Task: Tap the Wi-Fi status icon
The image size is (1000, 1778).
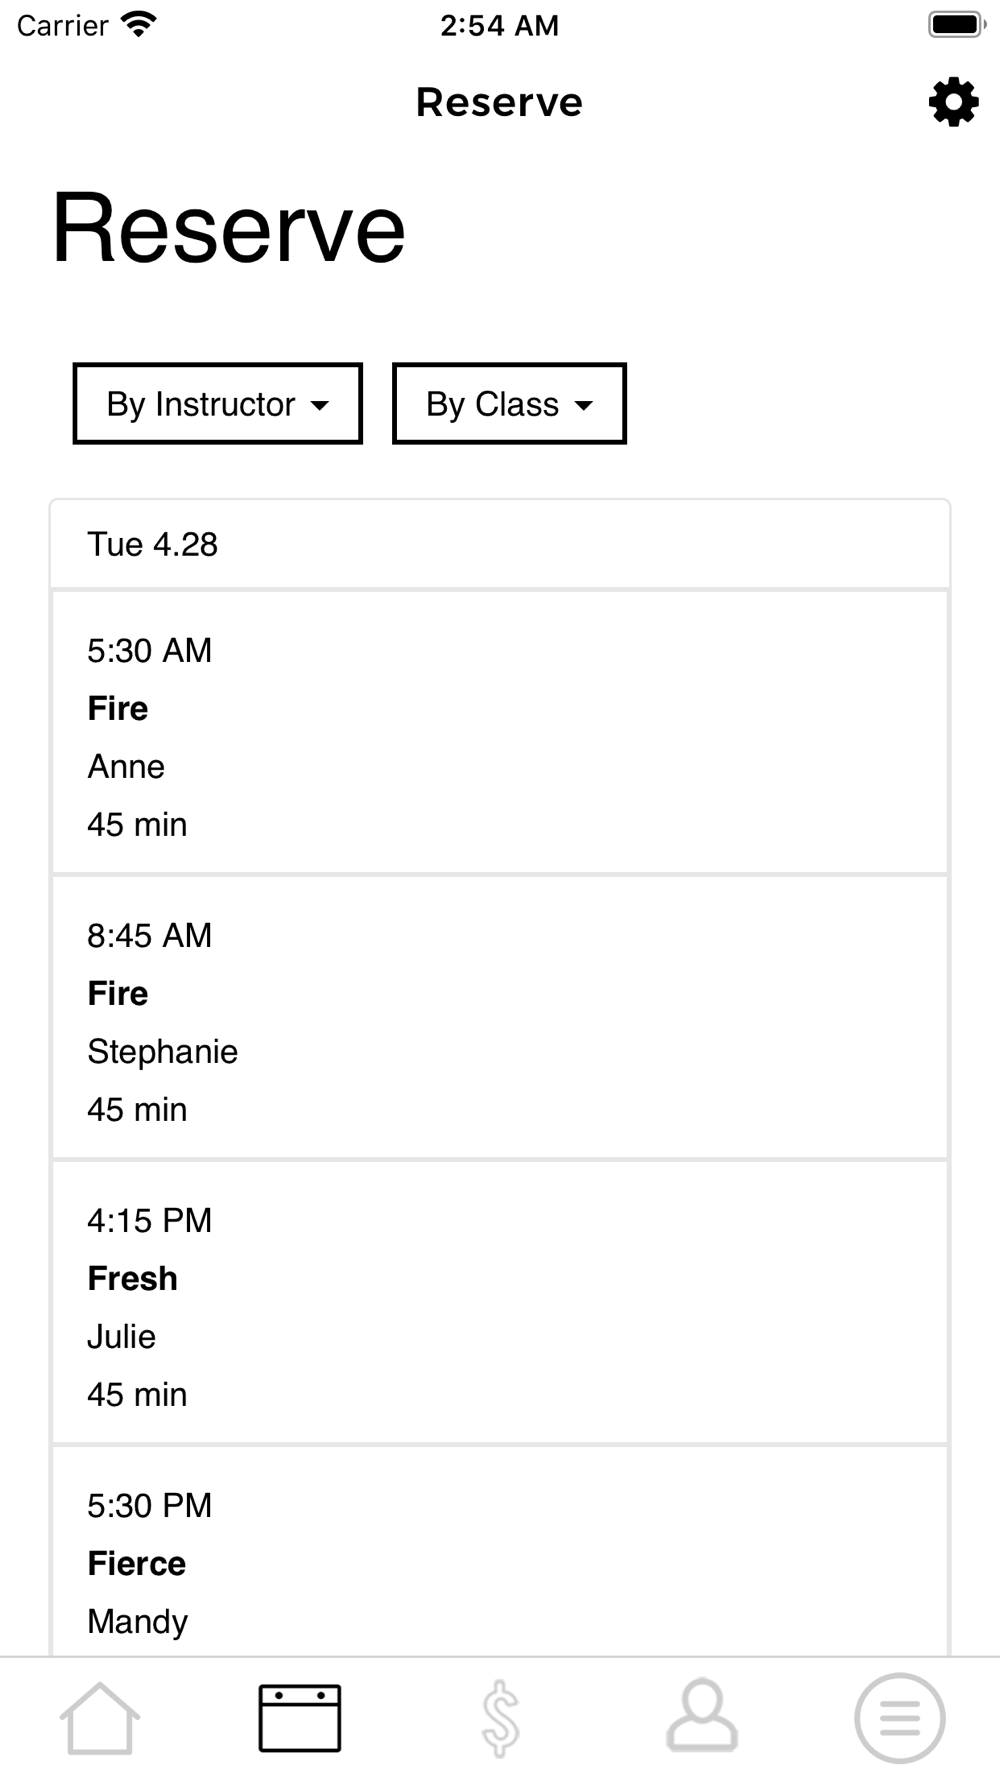Action: point(138,24)
